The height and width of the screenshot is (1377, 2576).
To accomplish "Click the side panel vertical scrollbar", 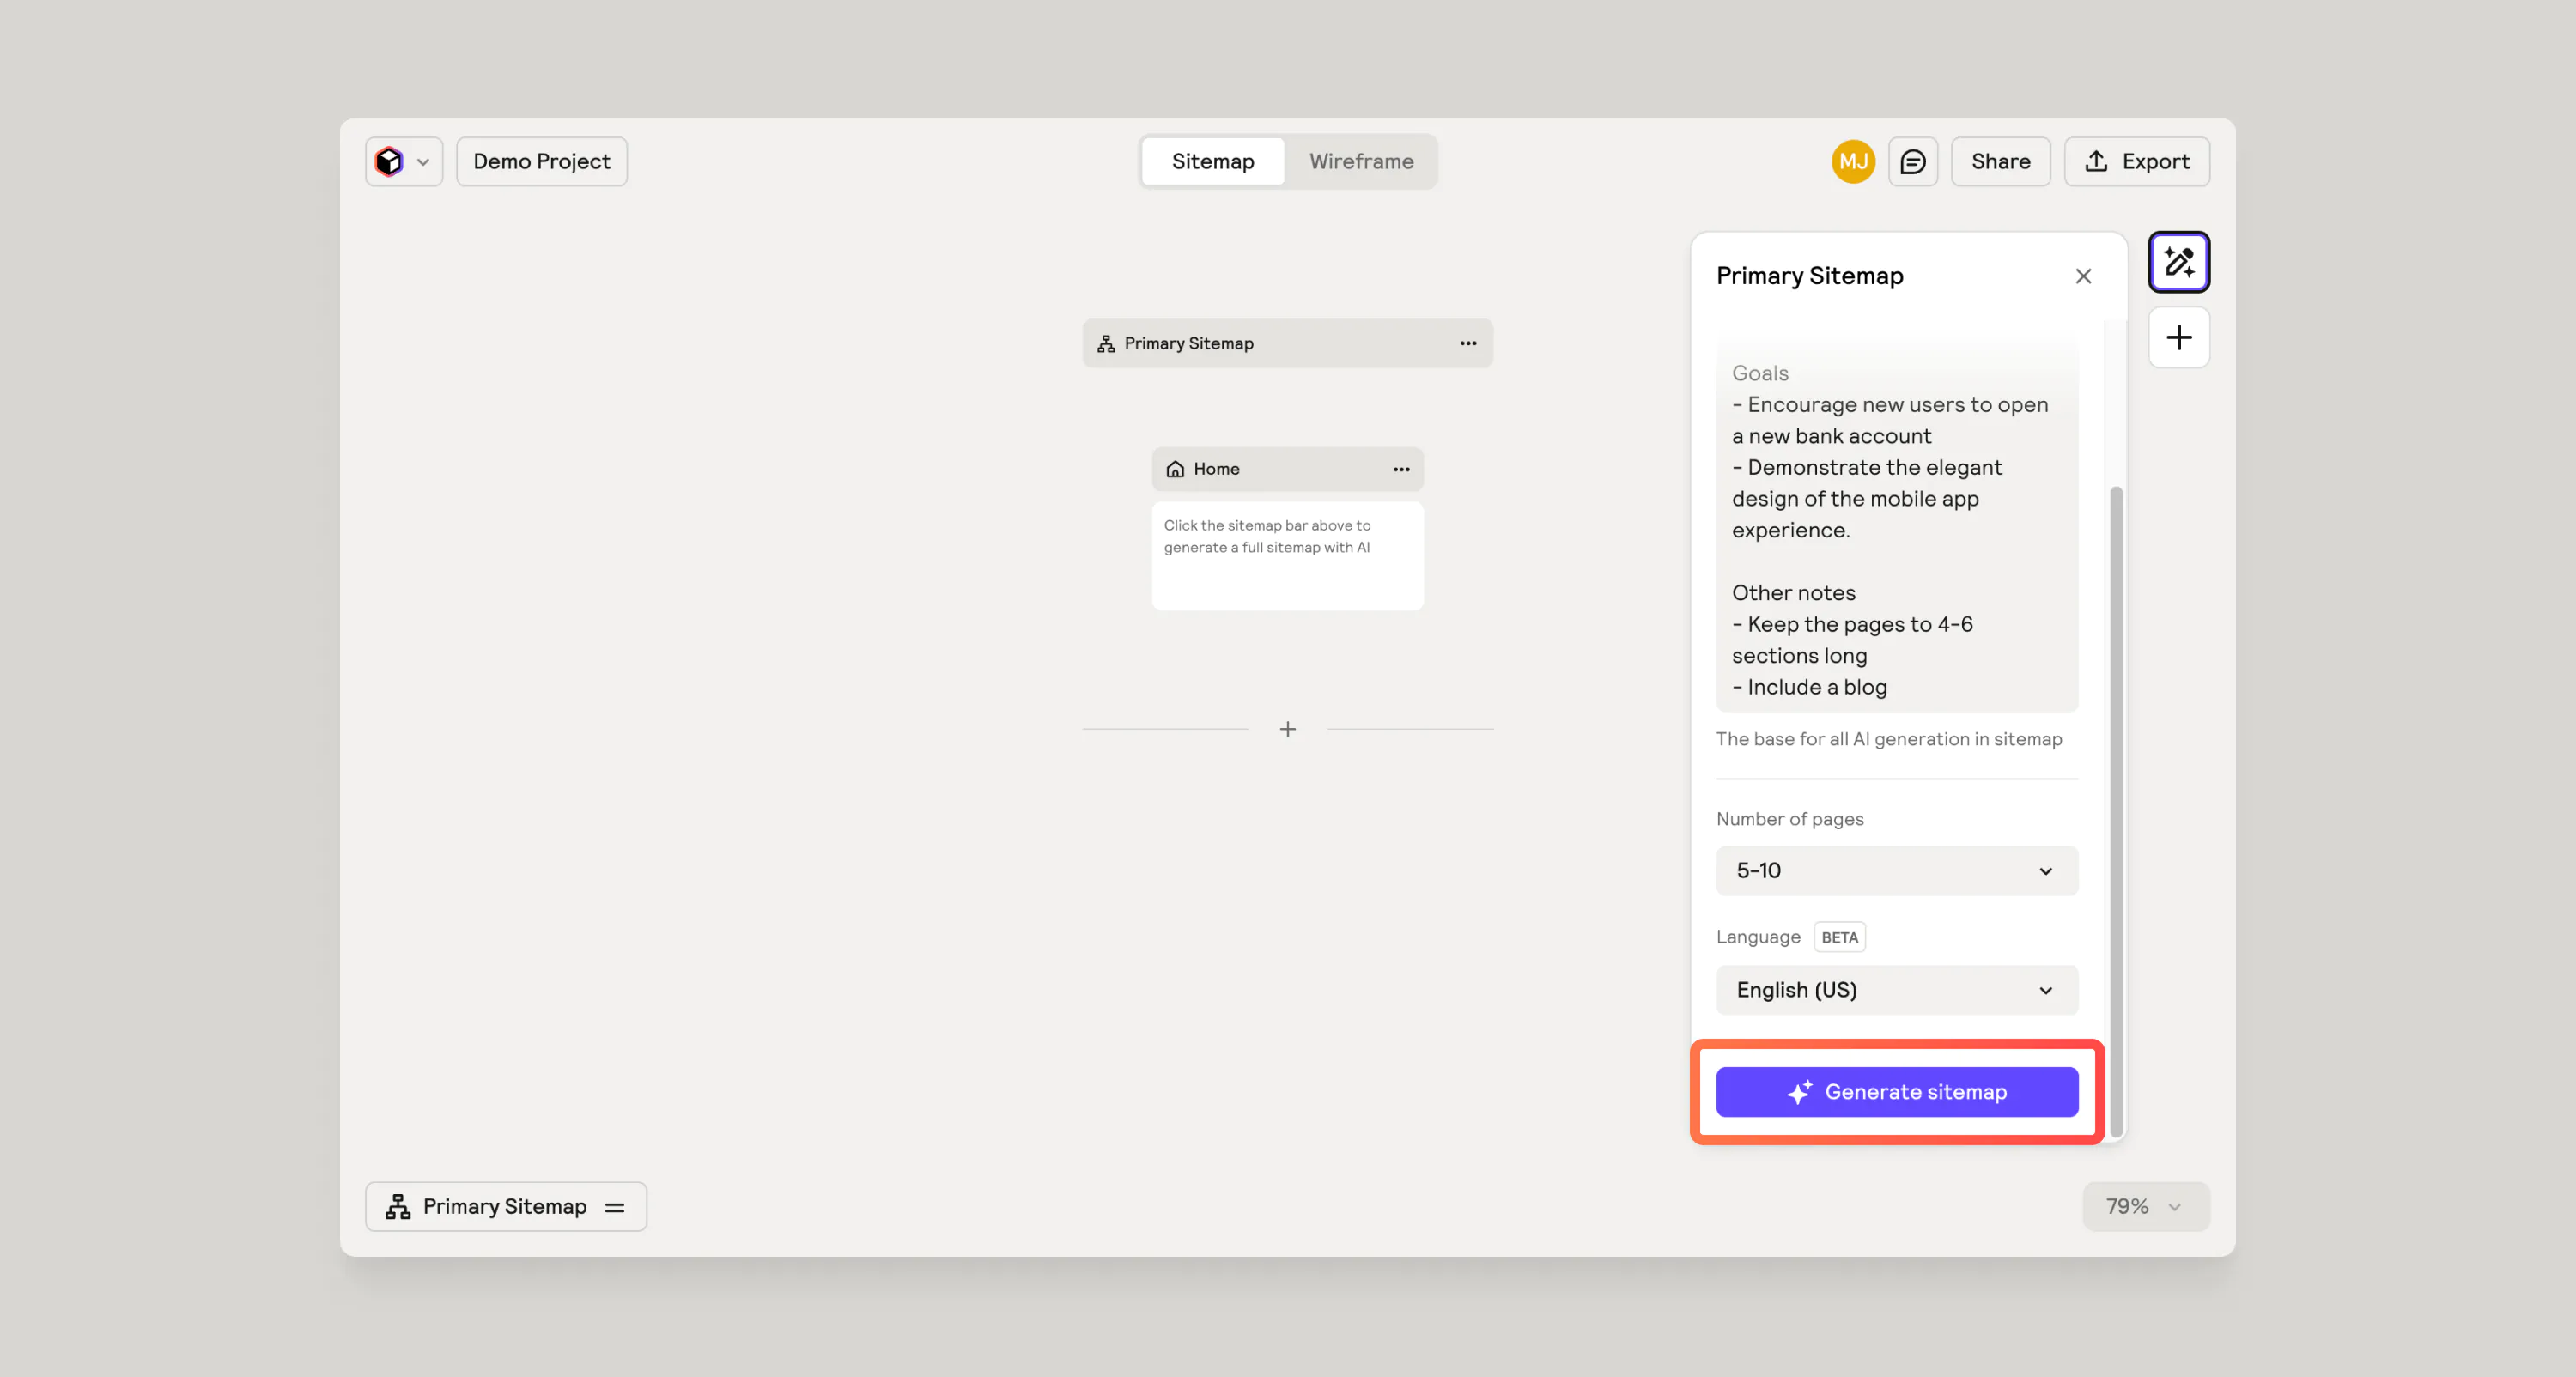I will [2115, 810].
